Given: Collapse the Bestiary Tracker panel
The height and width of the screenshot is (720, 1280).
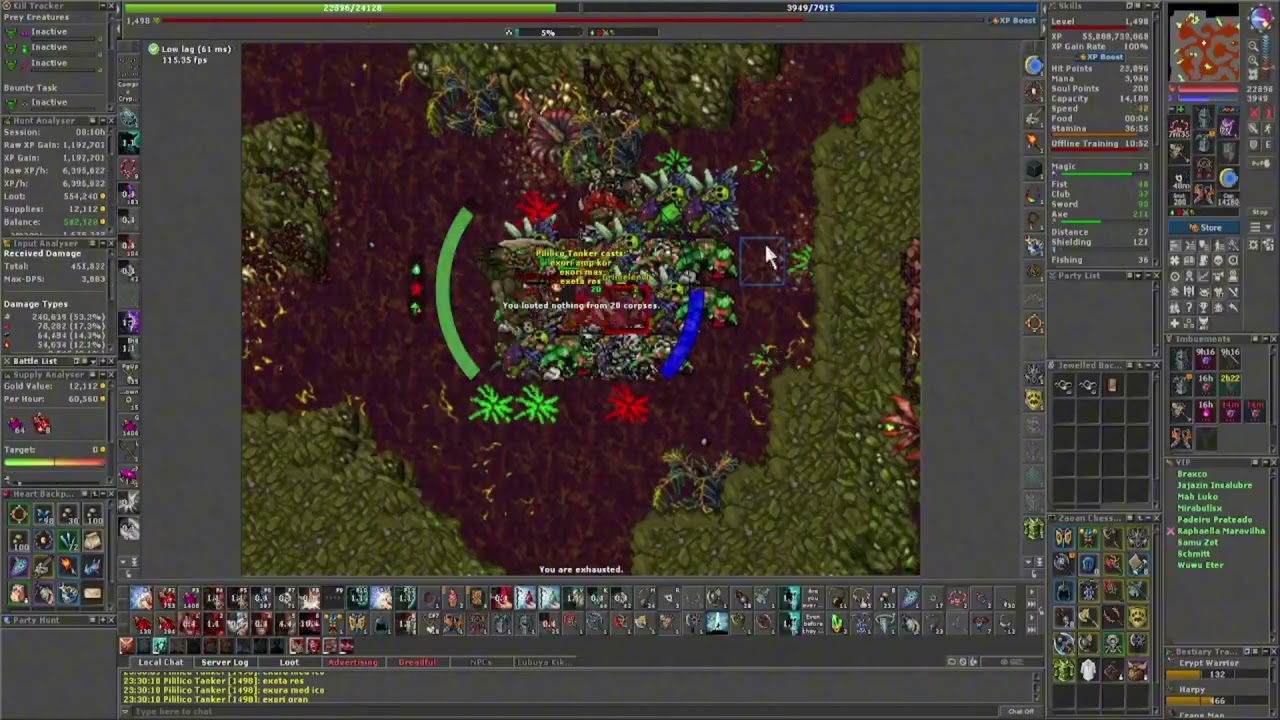Looking at the screenshot, I should pyautogui.click(x=1265, y=651).
